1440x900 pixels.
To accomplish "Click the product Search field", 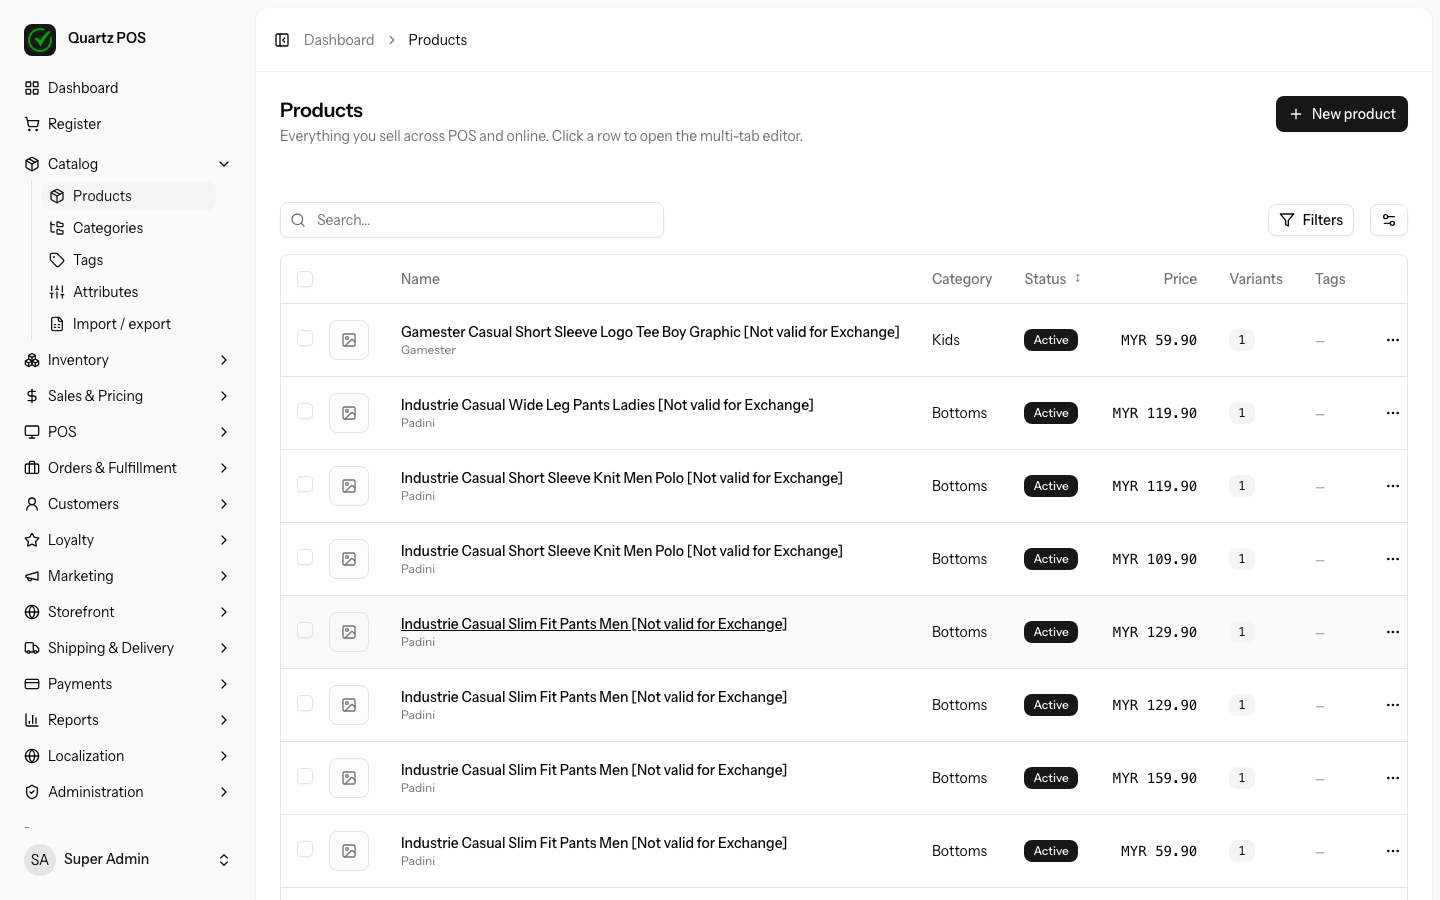I will click(472, 220).
